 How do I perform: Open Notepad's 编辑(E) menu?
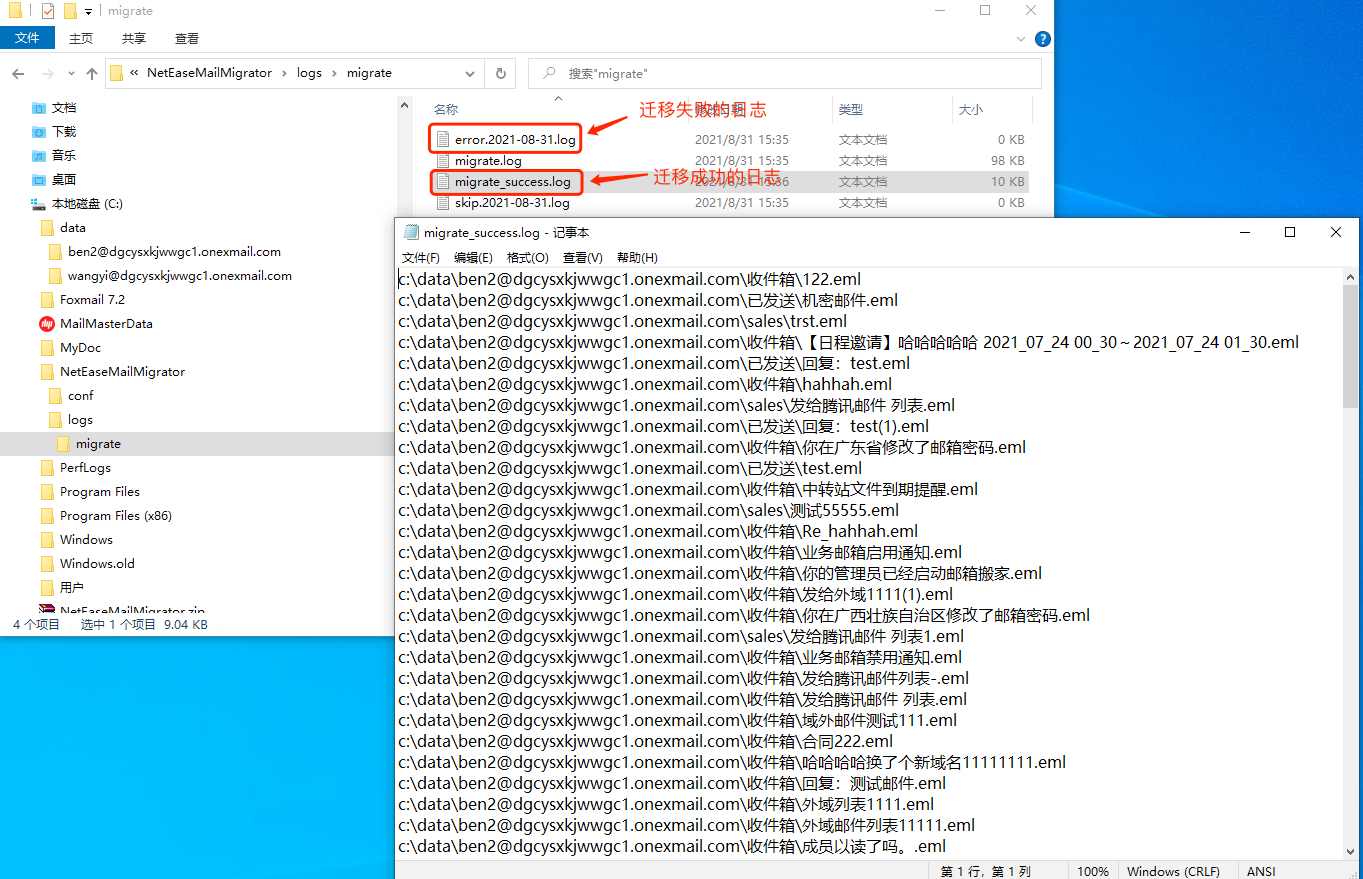pos(473,258)
